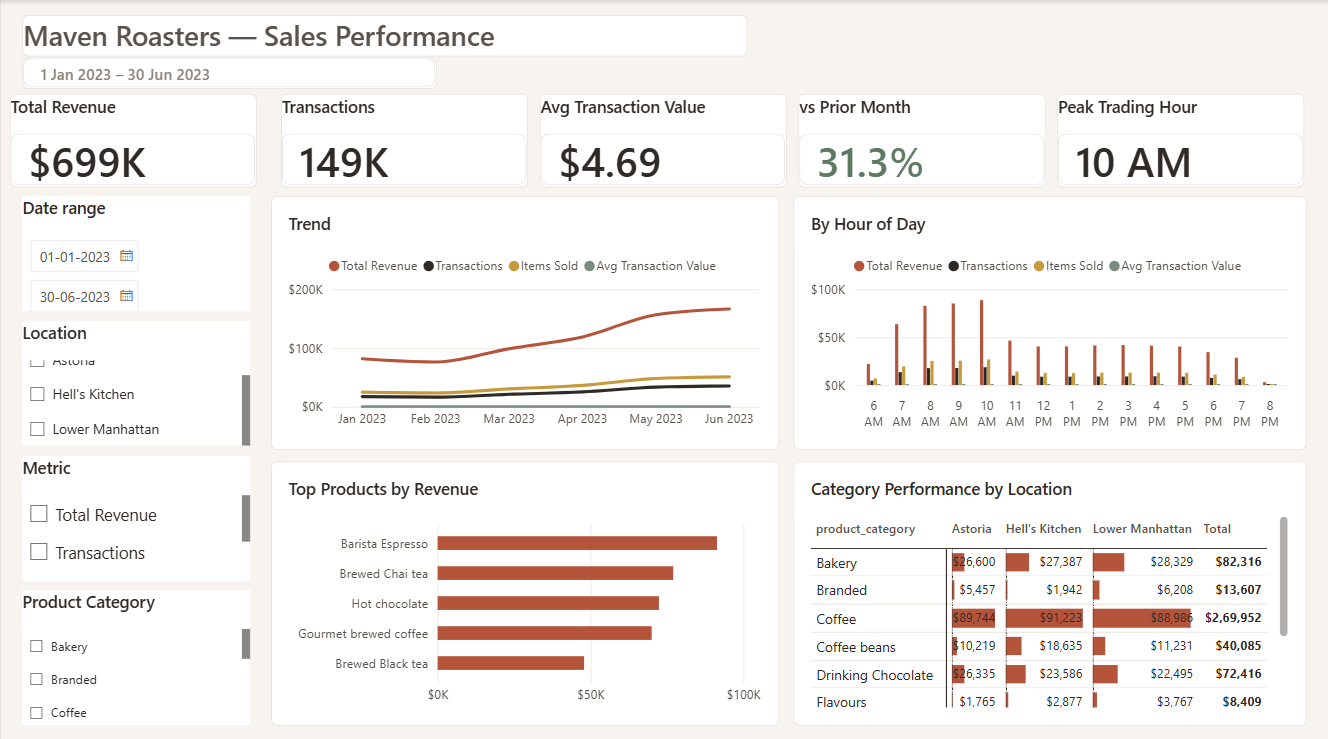Click the Location slicer scrollbar

click(246, 410)
